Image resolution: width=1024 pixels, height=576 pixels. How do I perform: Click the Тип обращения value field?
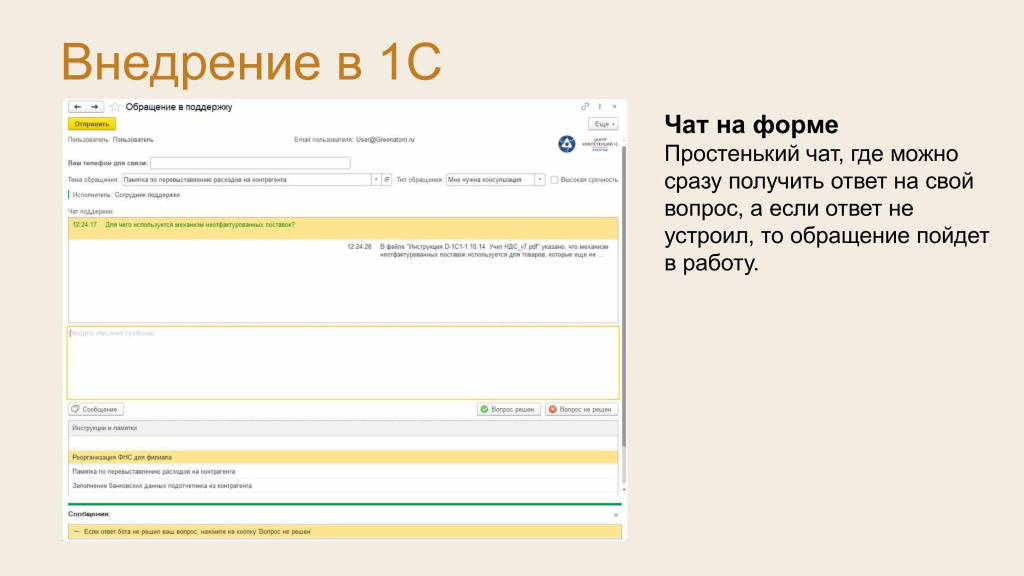[x=490, y=180]
